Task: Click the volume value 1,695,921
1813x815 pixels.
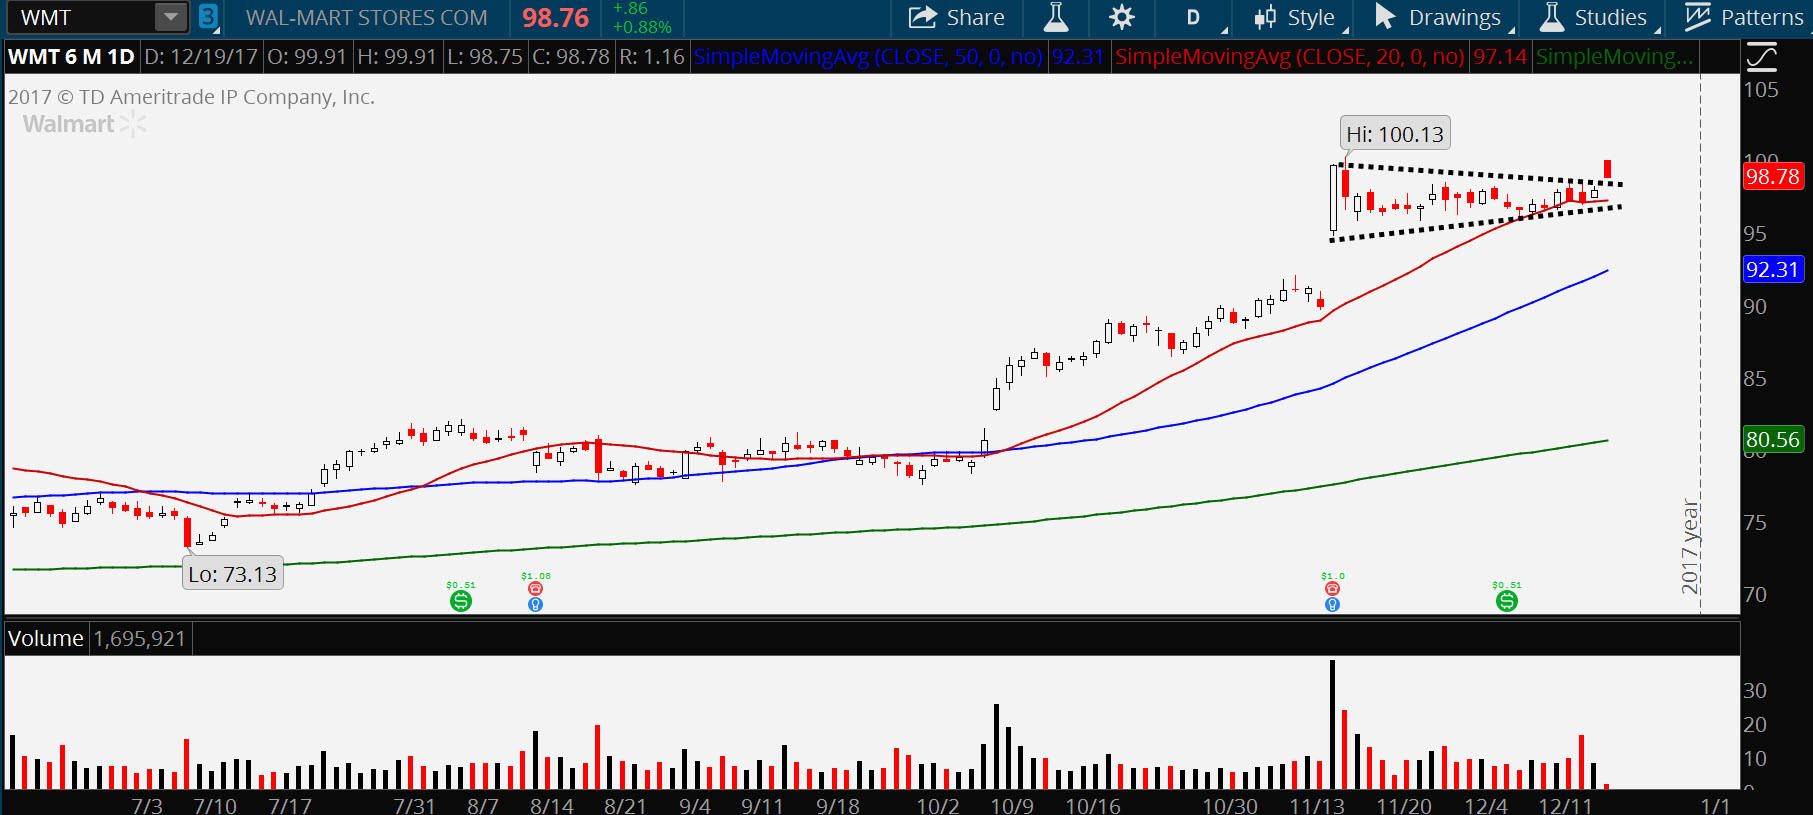Action: click(x=140, y=638)
